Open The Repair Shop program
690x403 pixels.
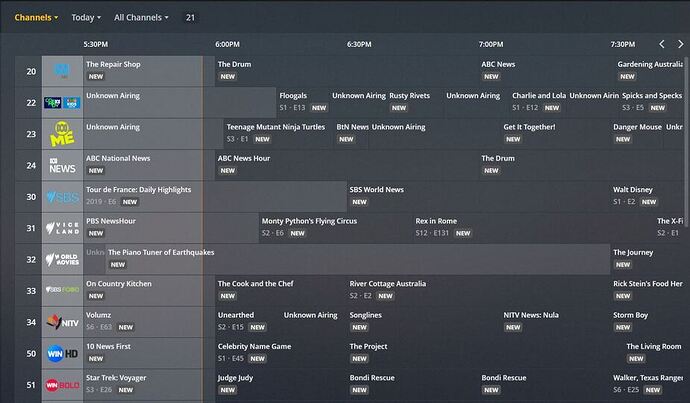click(149, 71)
